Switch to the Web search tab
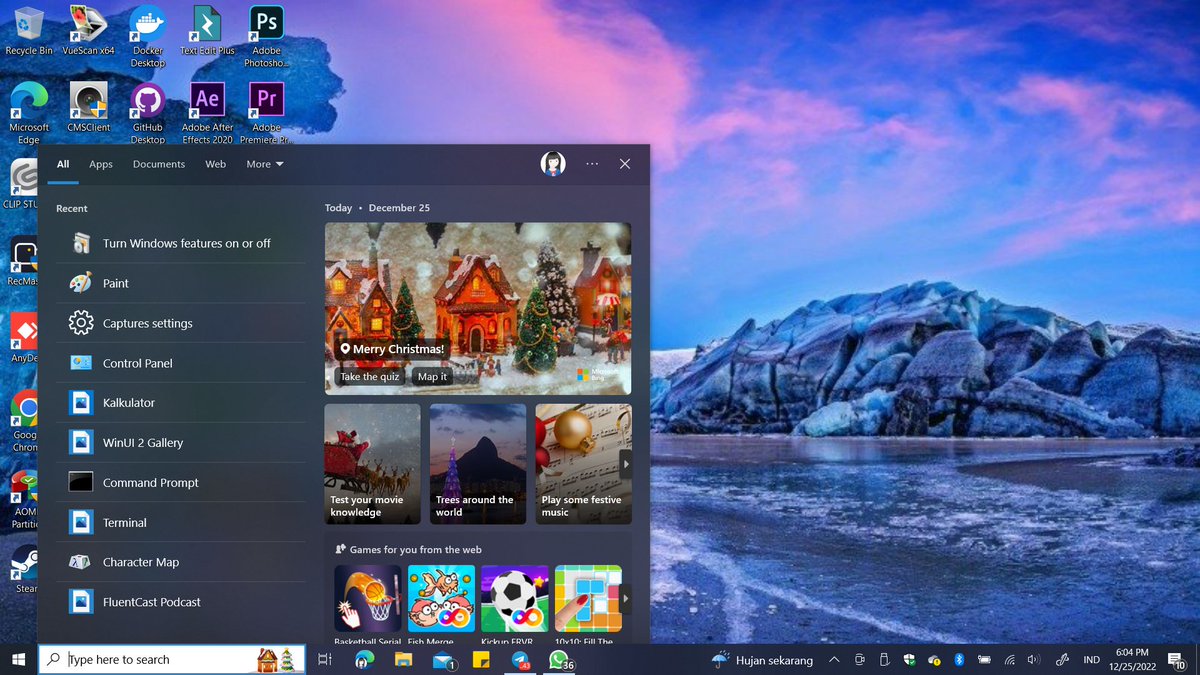Image resolution: width=1200 pixels, height=675 pixels. pos(216,164)
